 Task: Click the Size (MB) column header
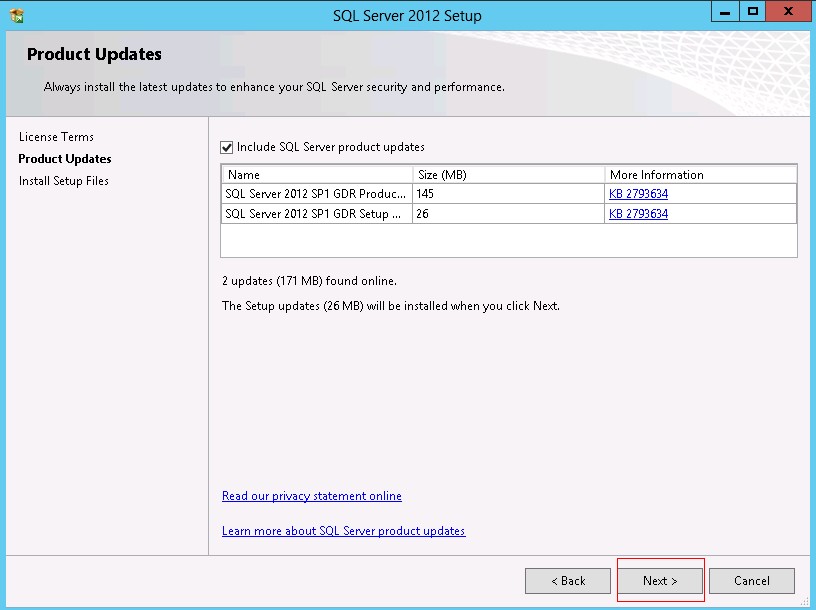tap(508, 174)
